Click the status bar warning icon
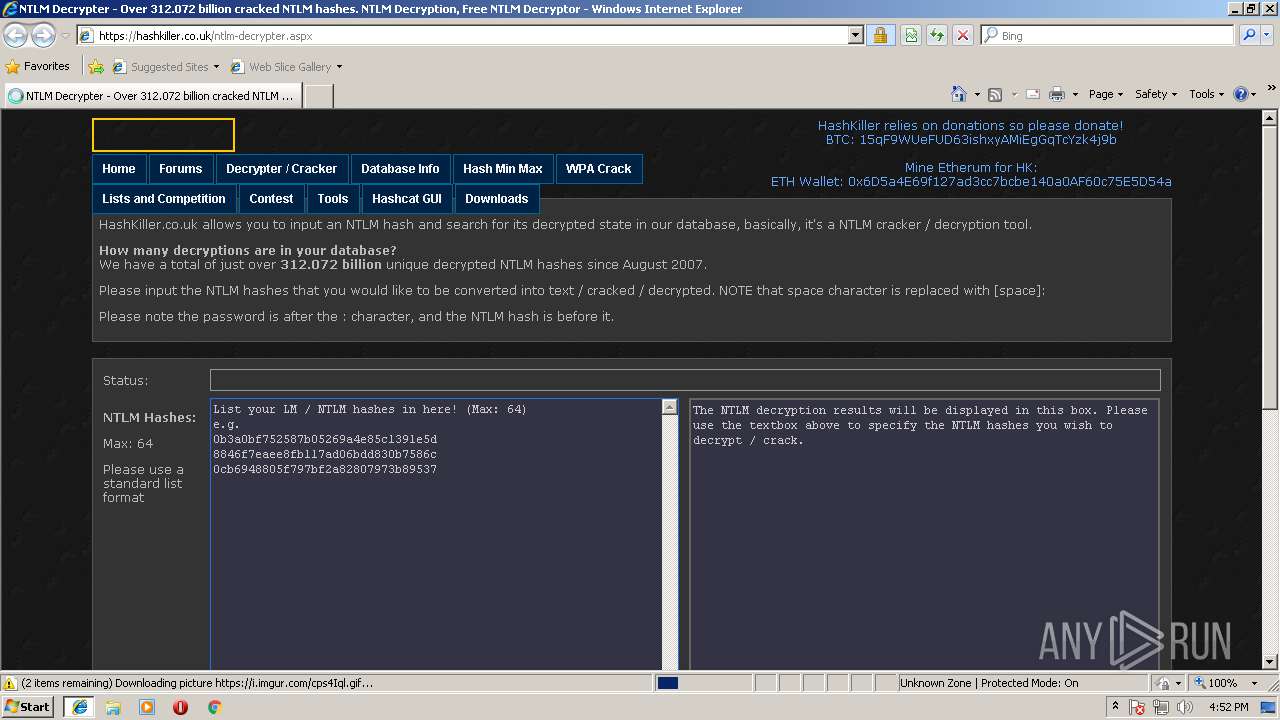 click(x=9, y=683)
